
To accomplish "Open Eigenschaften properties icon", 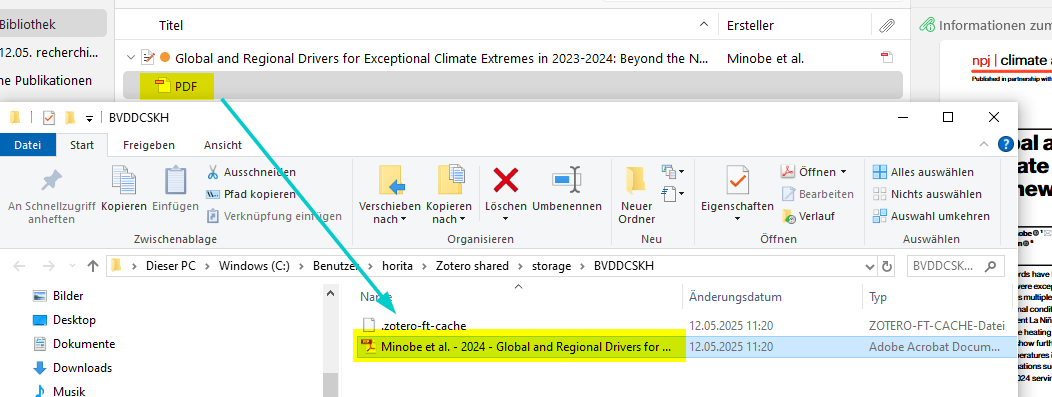I will point(737,180).
